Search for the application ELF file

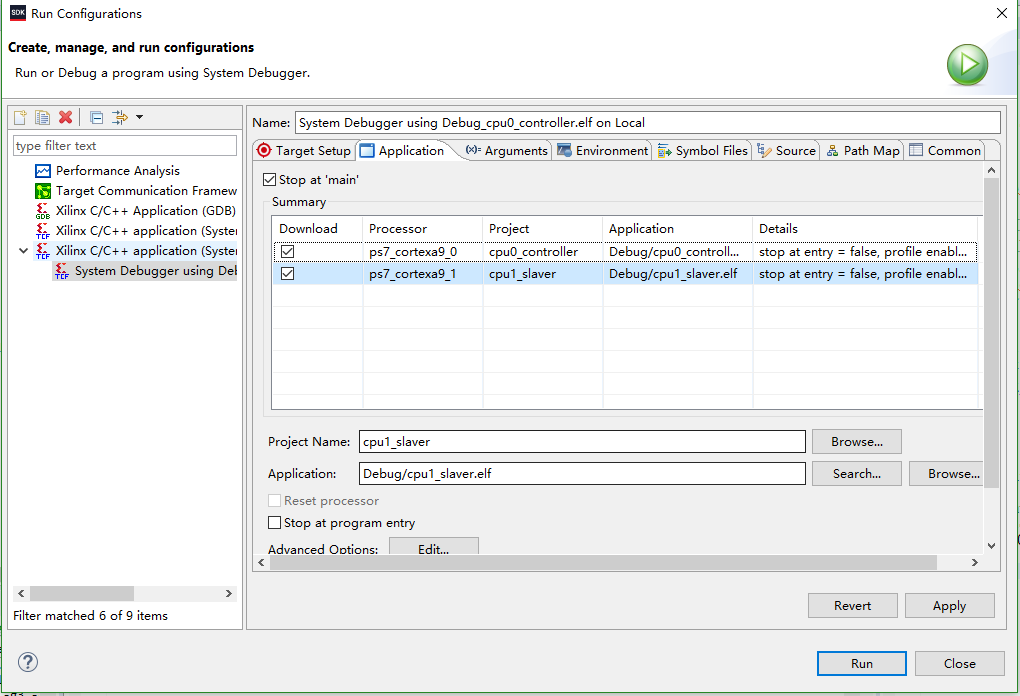tap(857, 474)
